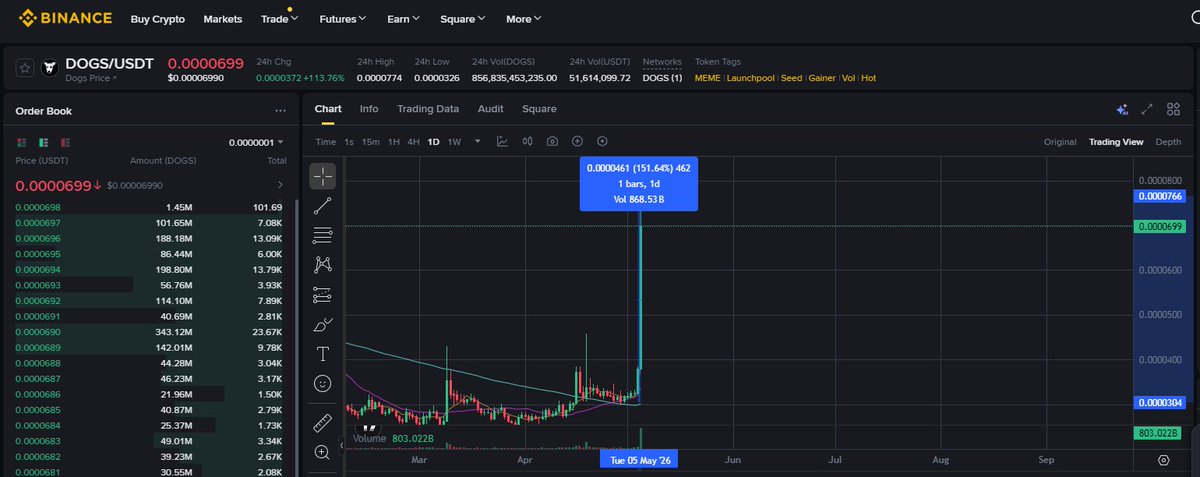Viewport: 1200px width, 477px height.
Task: Select the brush drawing tool
Action: click(322, 324)
